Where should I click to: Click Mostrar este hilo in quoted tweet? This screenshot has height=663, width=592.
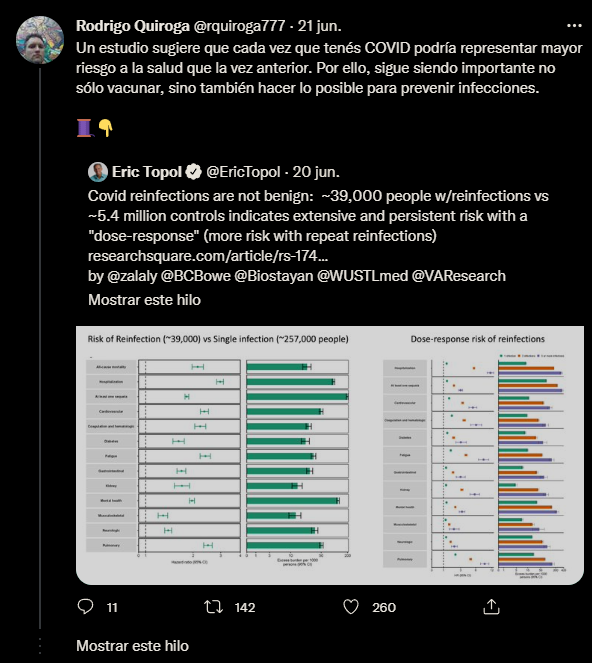(x=144, y=300)
